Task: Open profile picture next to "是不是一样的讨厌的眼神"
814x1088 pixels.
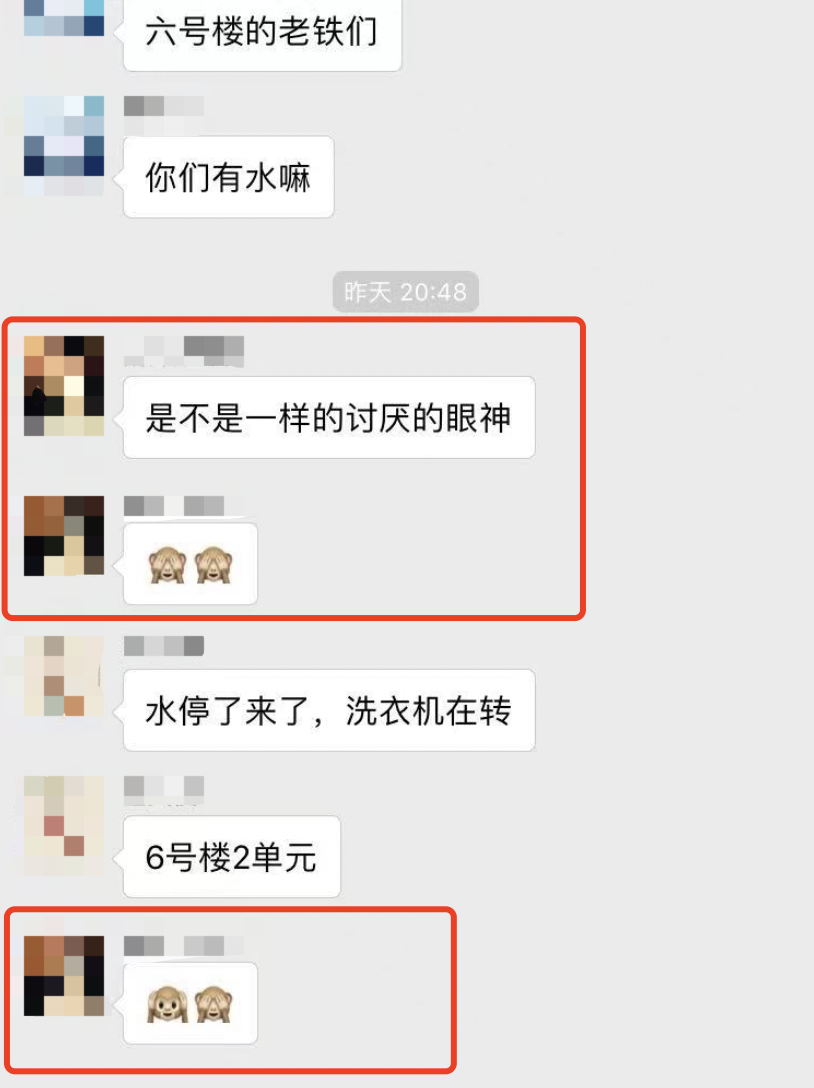Action: click(x=64, y=386)
